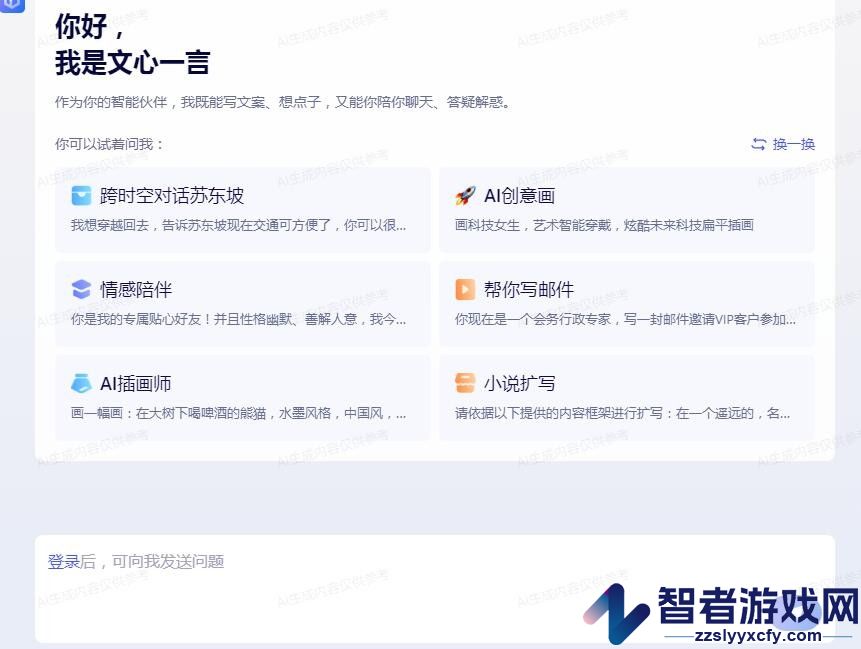
Task: Choose the 小说扩写 prompt title
Action: pyautogui.click(x=519, y=383)
